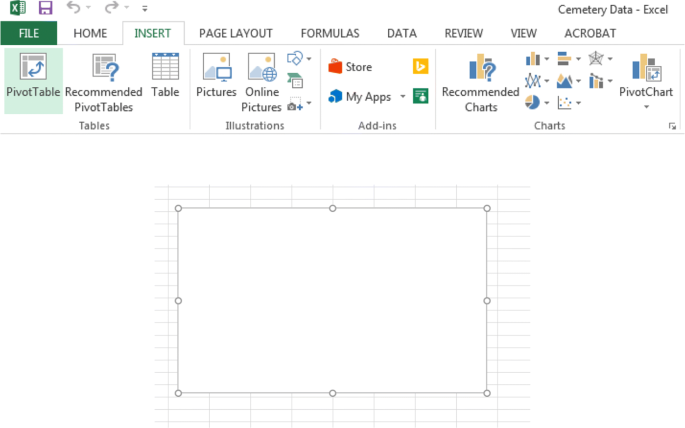Open the DATA tab
The height and width of the screenshot is (428, 685).
pyautogui.click(x=401, y=33)
